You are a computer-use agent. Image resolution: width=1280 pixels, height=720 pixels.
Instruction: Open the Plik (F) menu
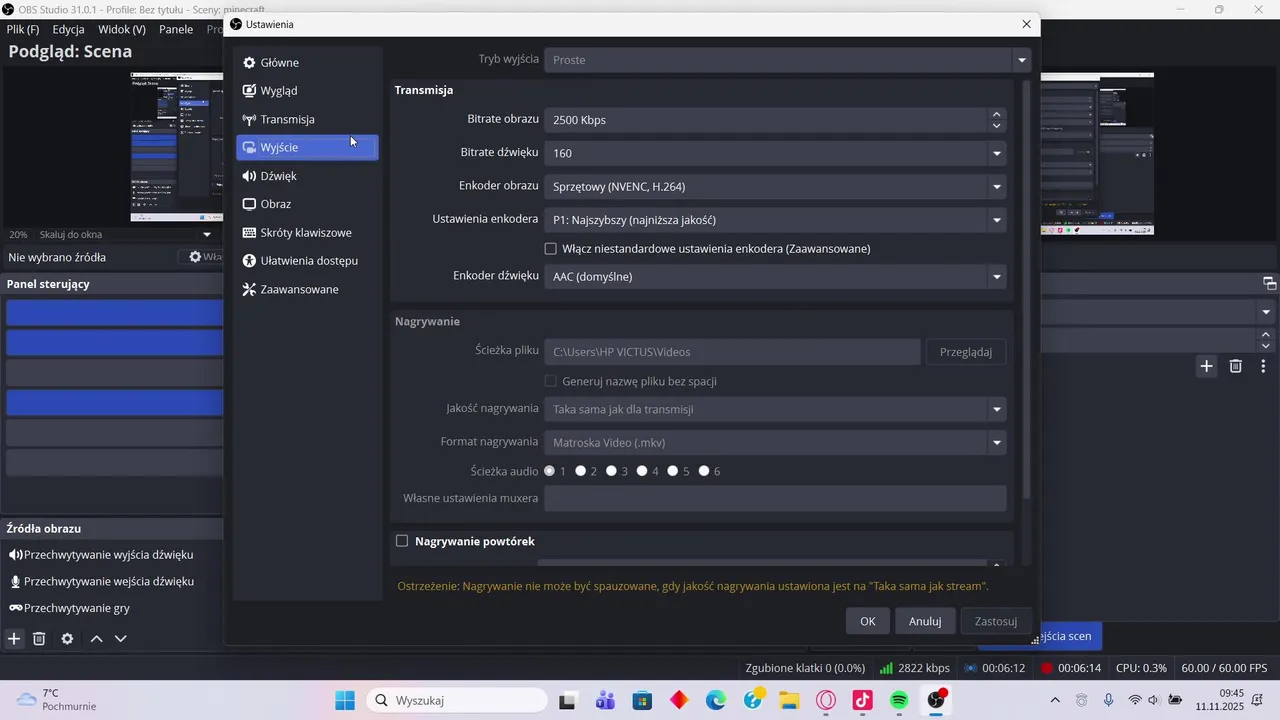click(23, 29)
